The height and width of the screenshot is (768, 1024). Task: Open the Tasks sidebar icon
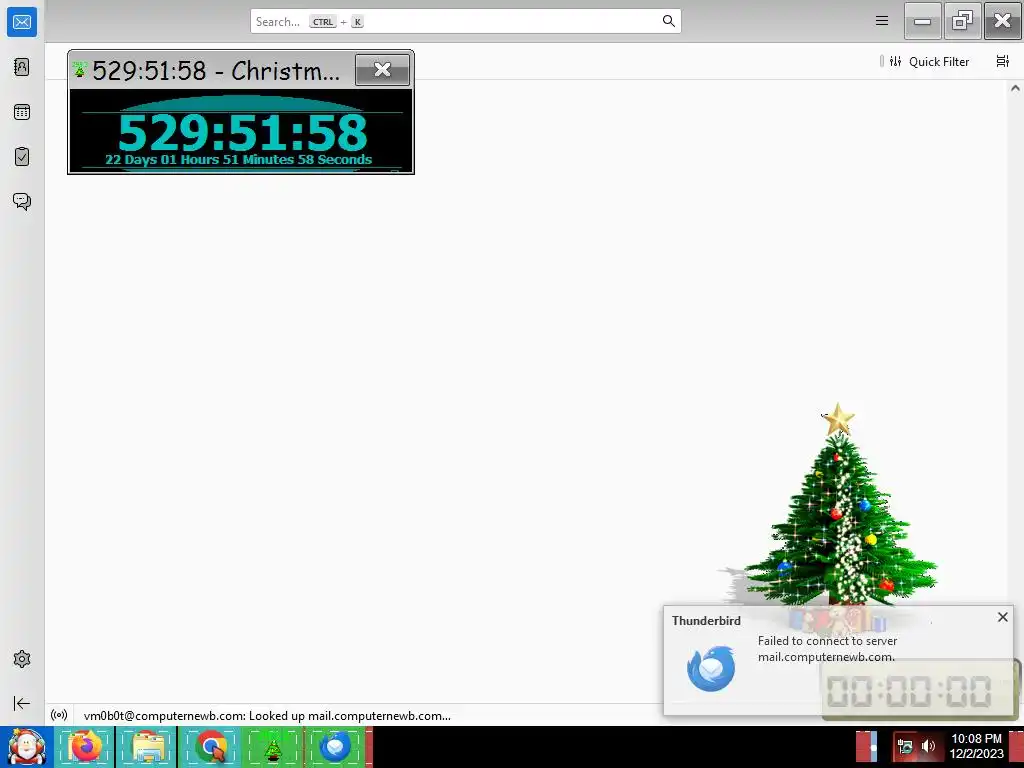[x=22, y=157]
